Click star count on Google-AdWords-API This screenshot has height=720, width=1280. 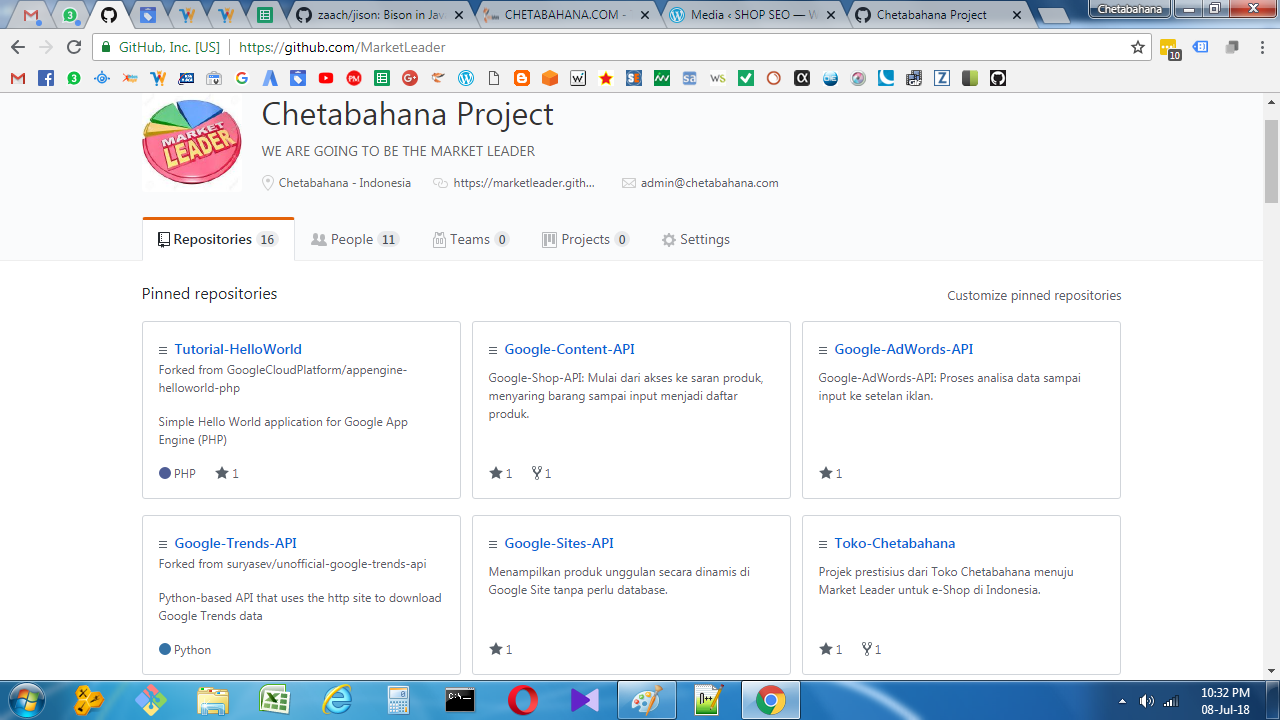coord(831,473)
